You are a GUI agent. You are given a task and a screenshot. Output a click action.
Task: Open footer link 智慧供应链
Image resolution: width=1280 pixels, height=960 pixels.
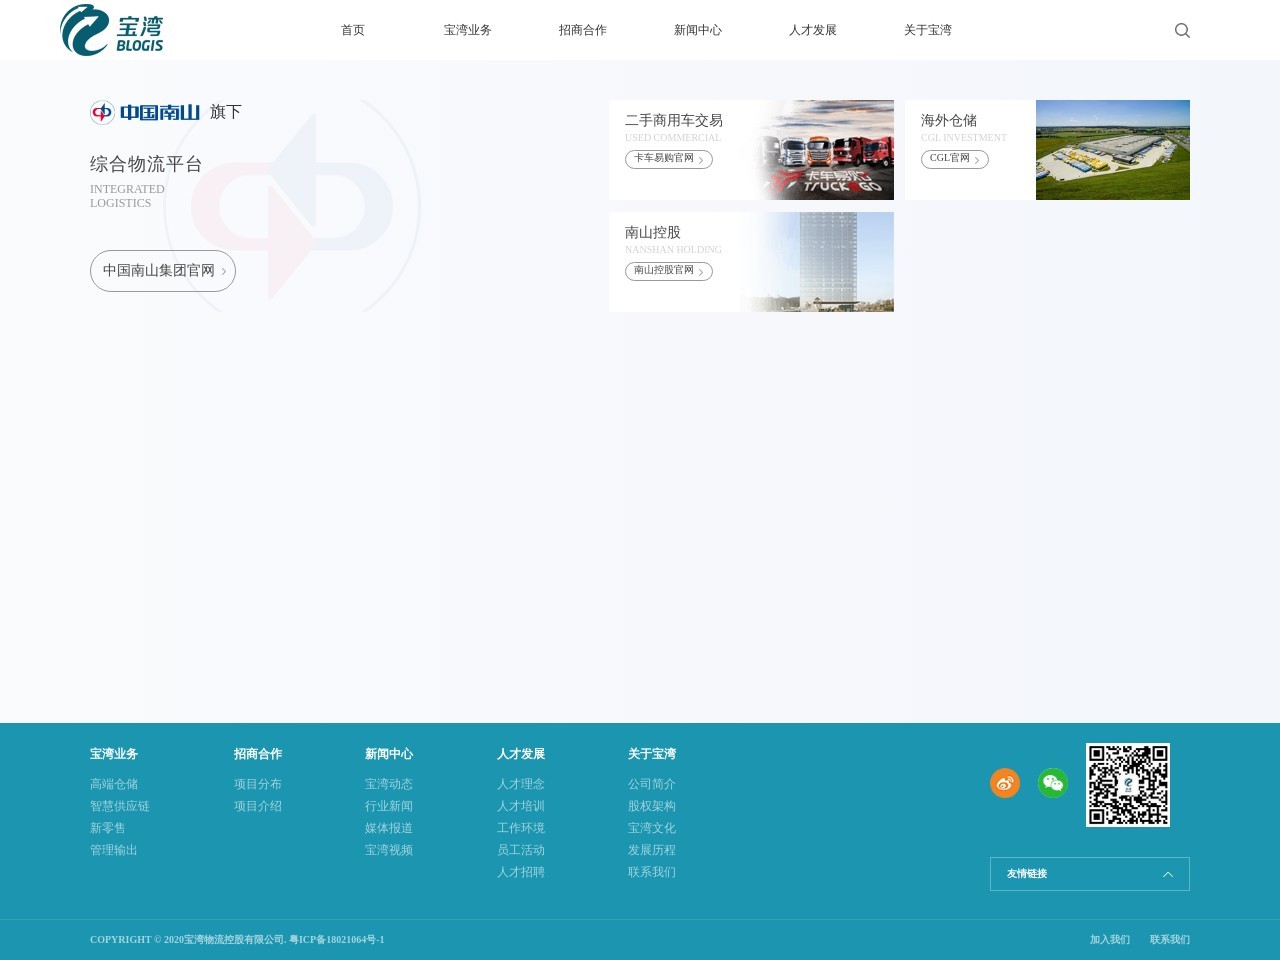(120, 806)
